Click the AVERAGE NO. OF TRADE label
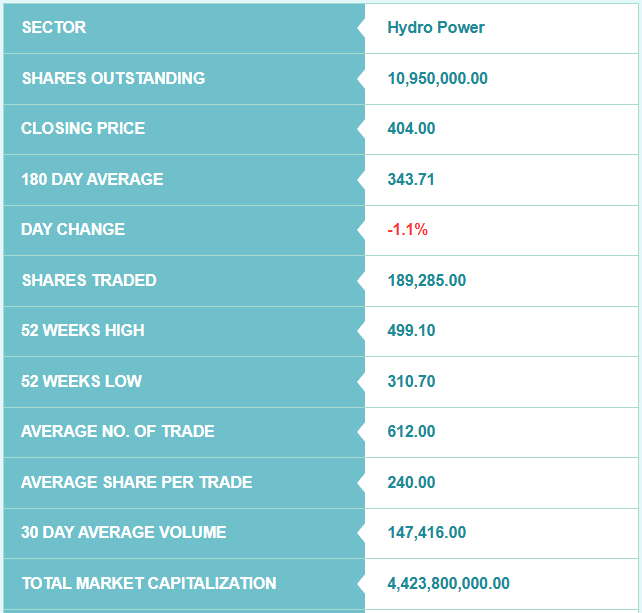The height and width of the screenshot is (613, 642). (118, 431)
